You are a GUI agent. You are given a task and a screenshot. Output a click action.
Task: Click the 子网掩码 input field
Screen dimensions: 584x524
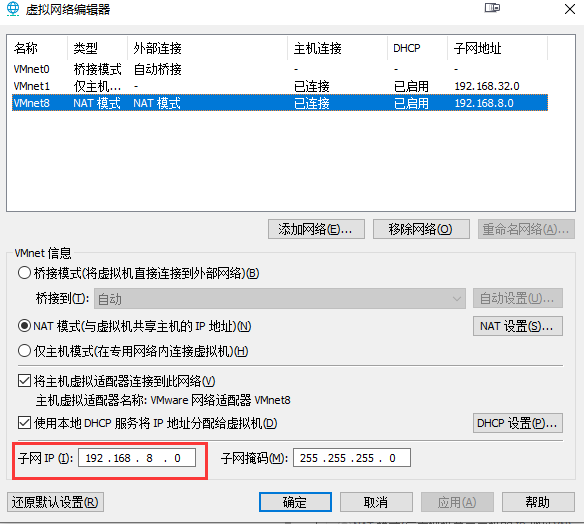352,458
